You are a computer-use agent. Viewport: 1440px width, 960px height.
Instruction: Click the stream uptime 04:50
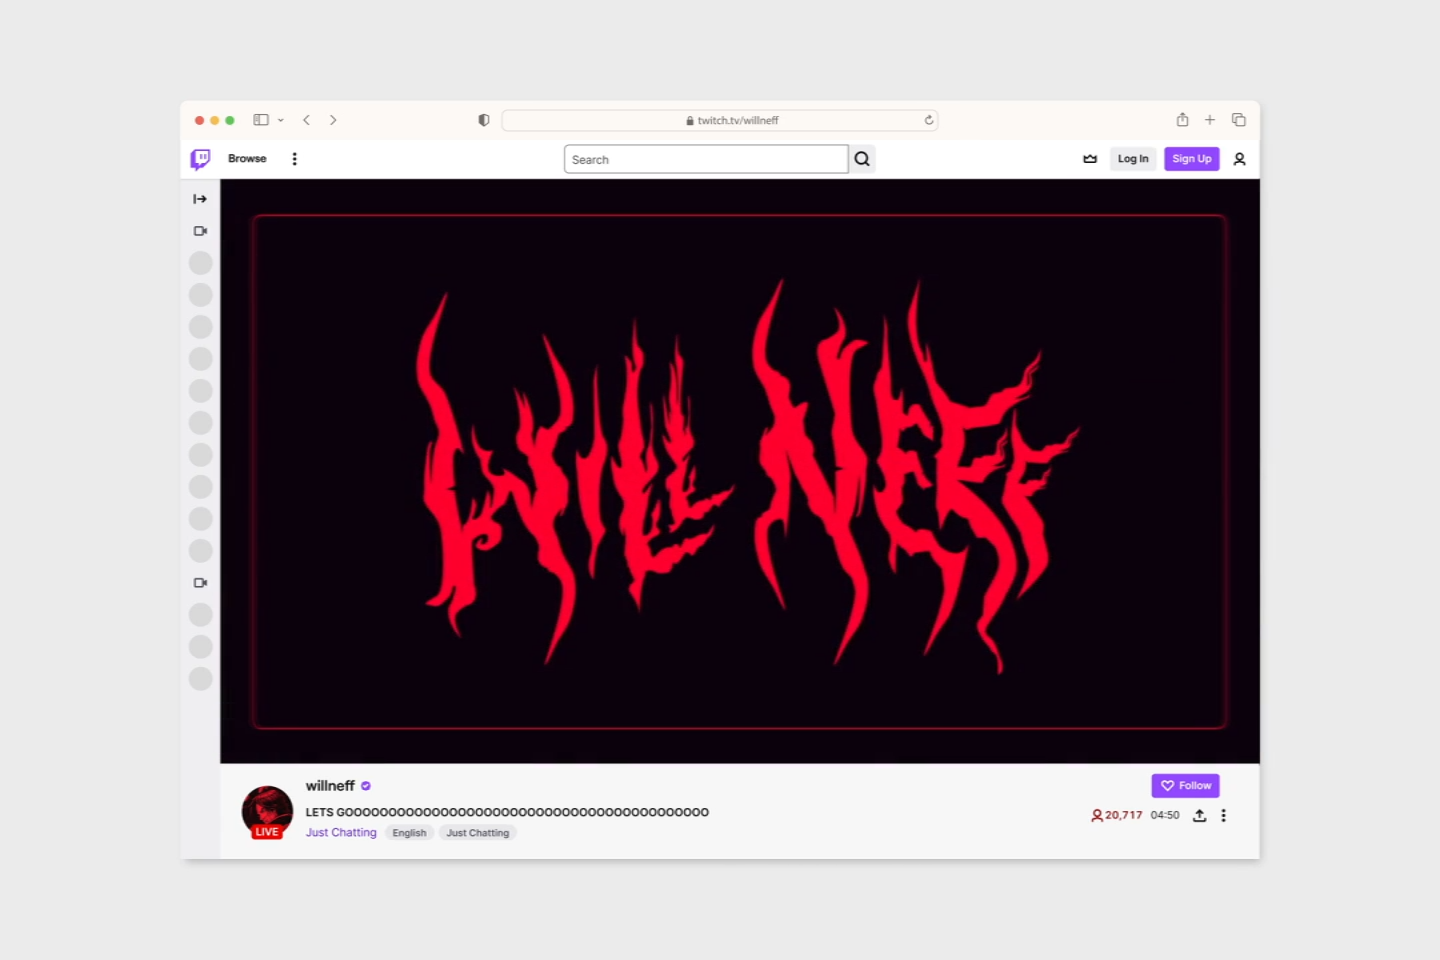[1165, 815]
